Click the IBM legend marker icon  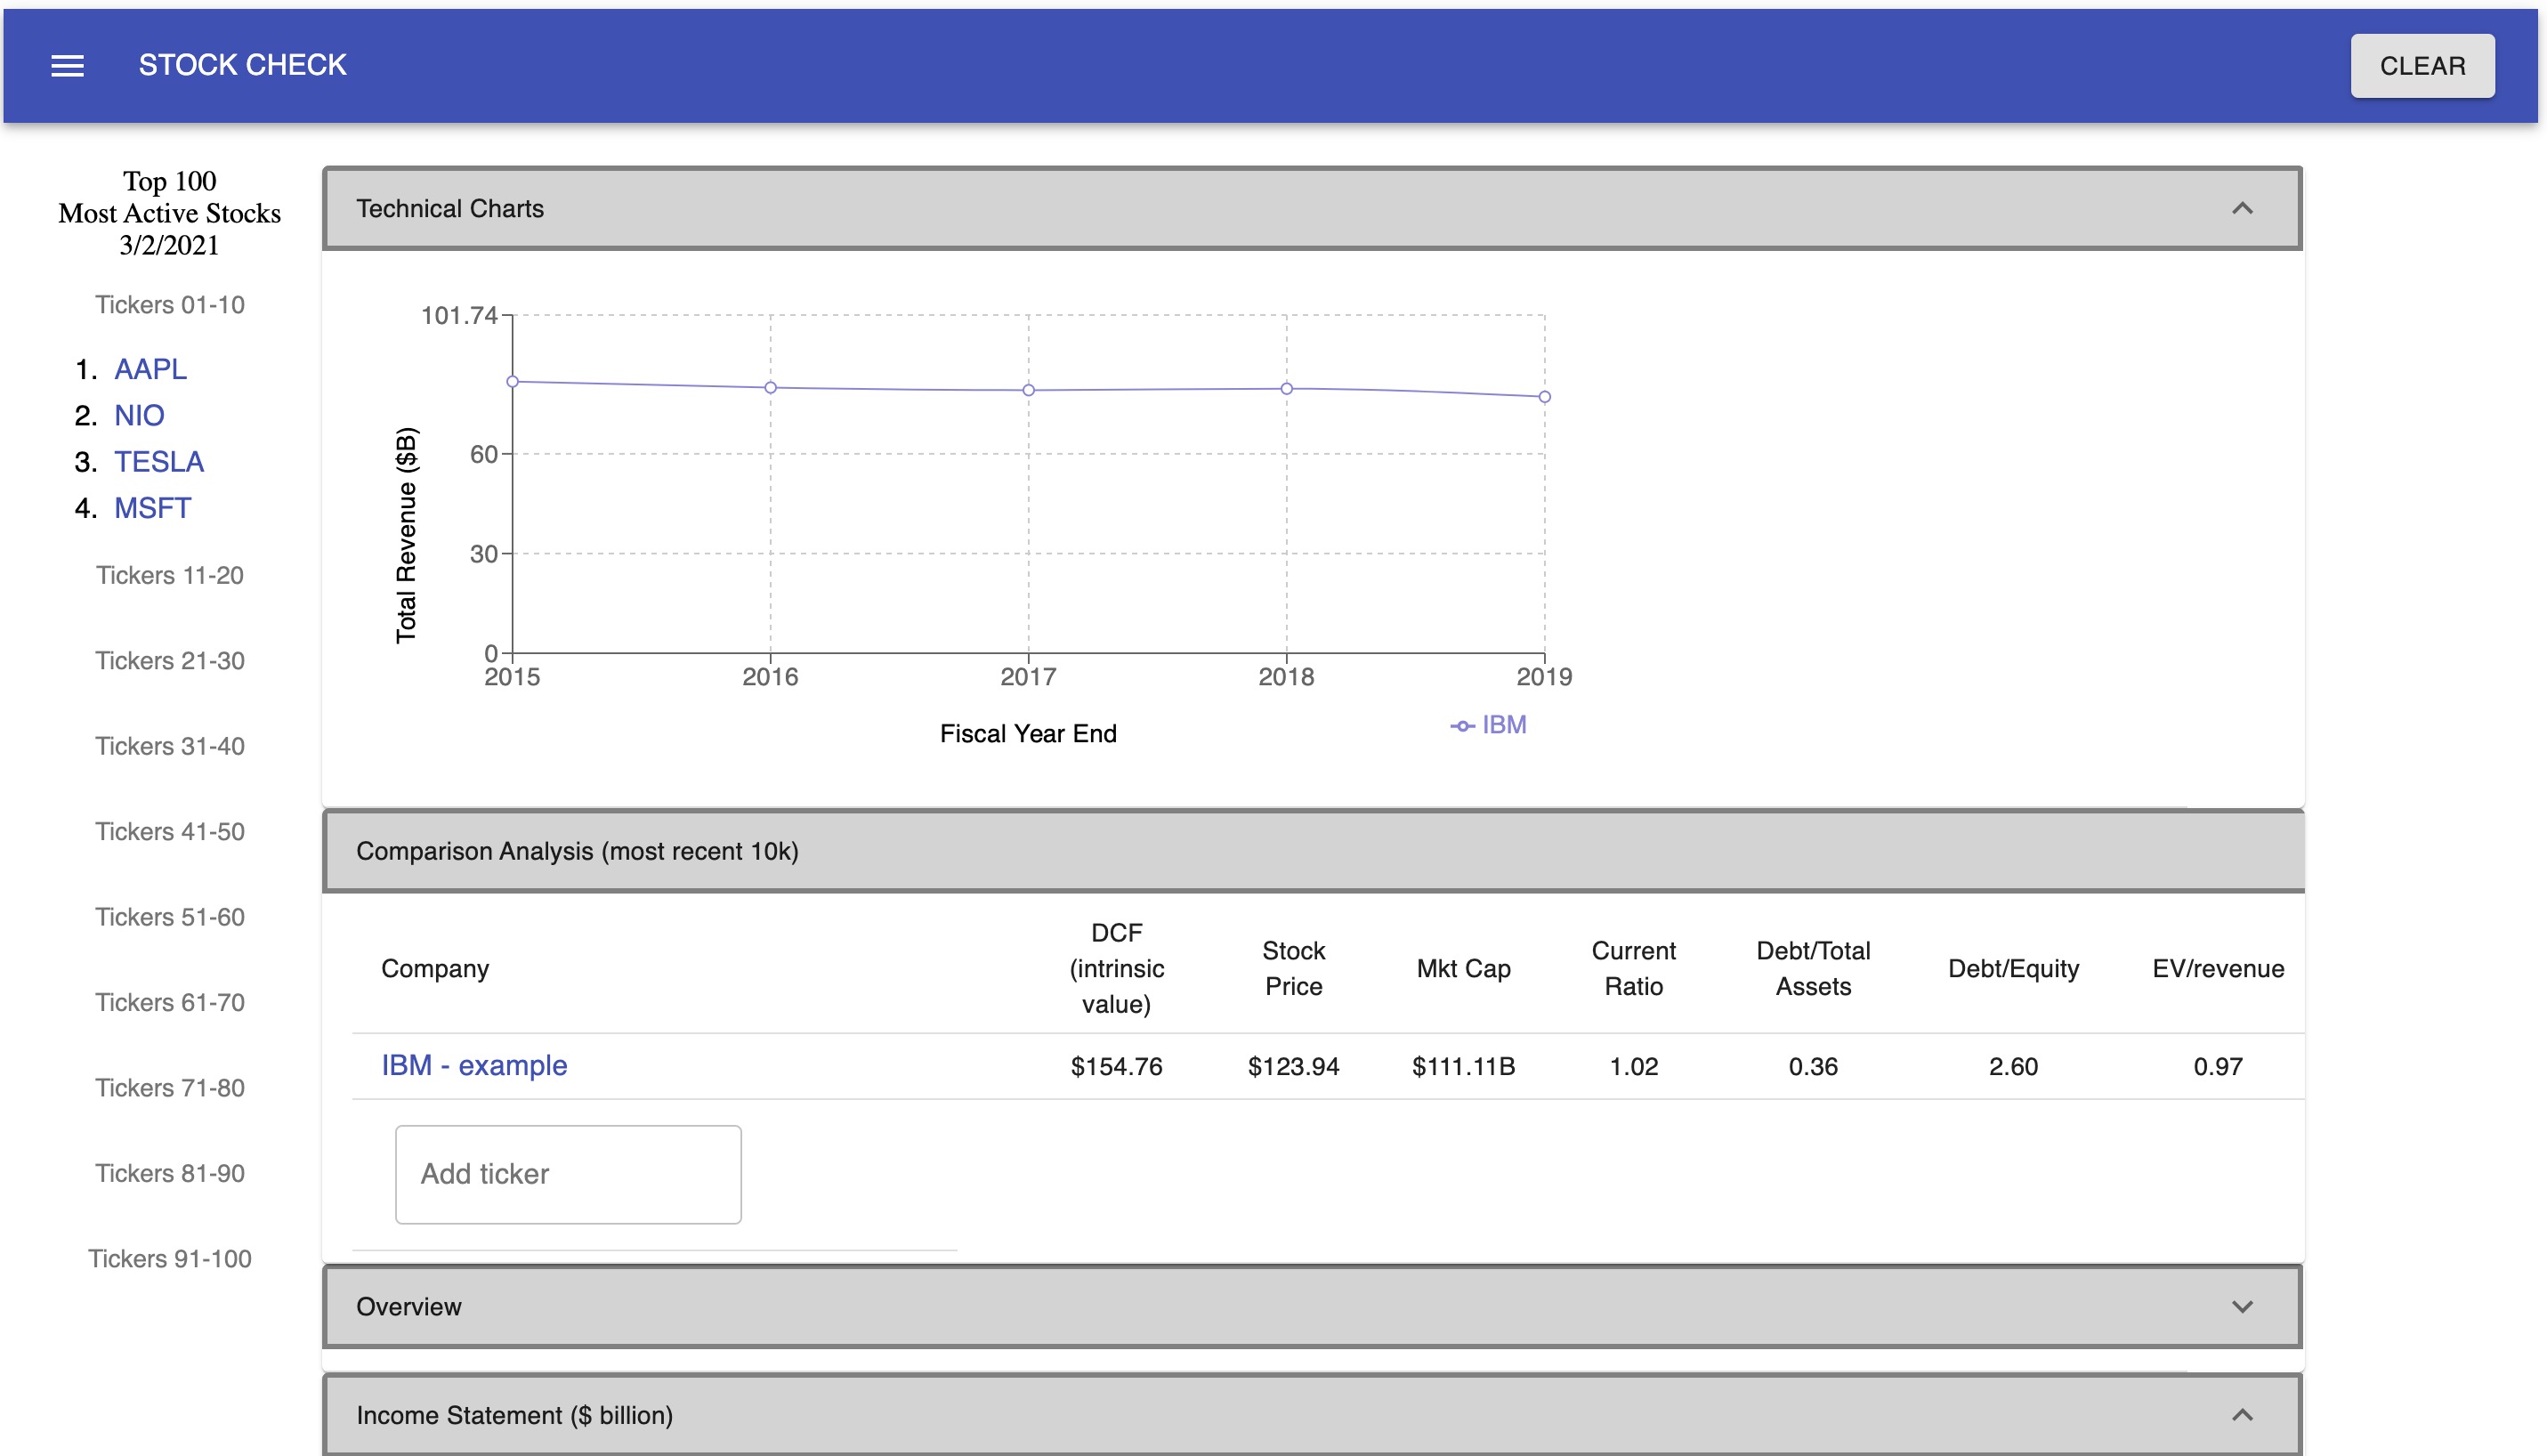(x=1461, y=726)
